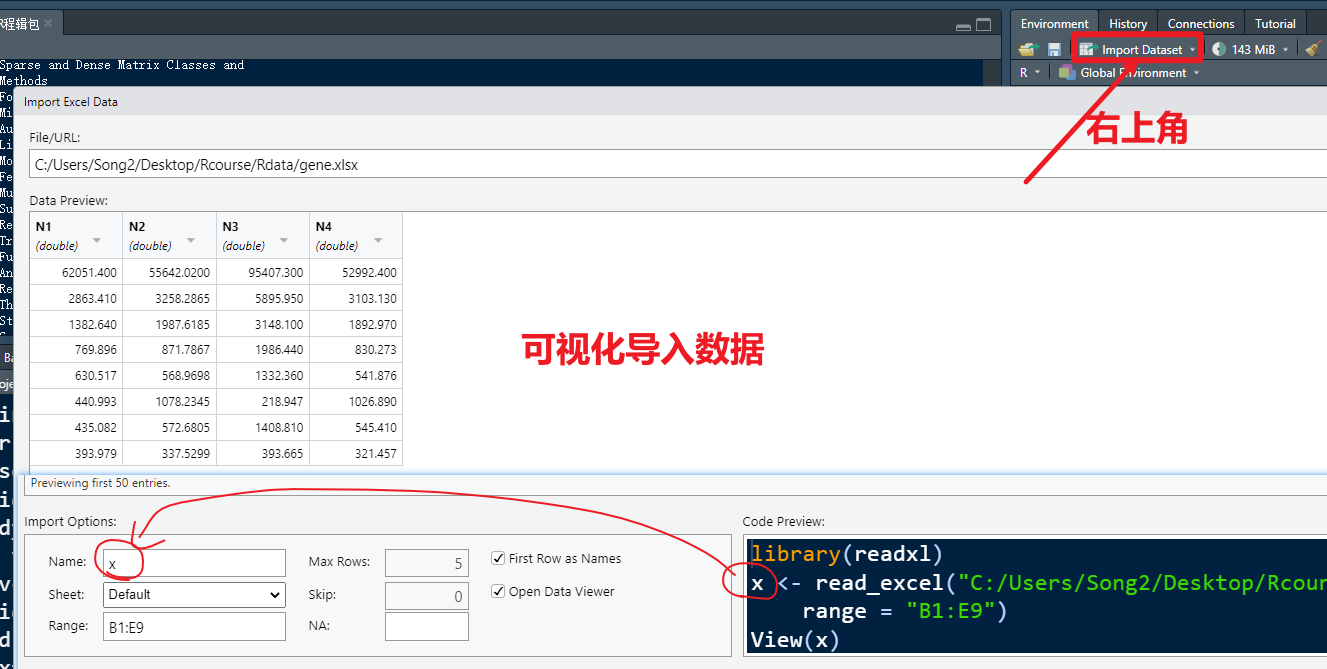Click cell 1987.6185 in the data preview
1327x669 pixels.
tap(169, 324)
